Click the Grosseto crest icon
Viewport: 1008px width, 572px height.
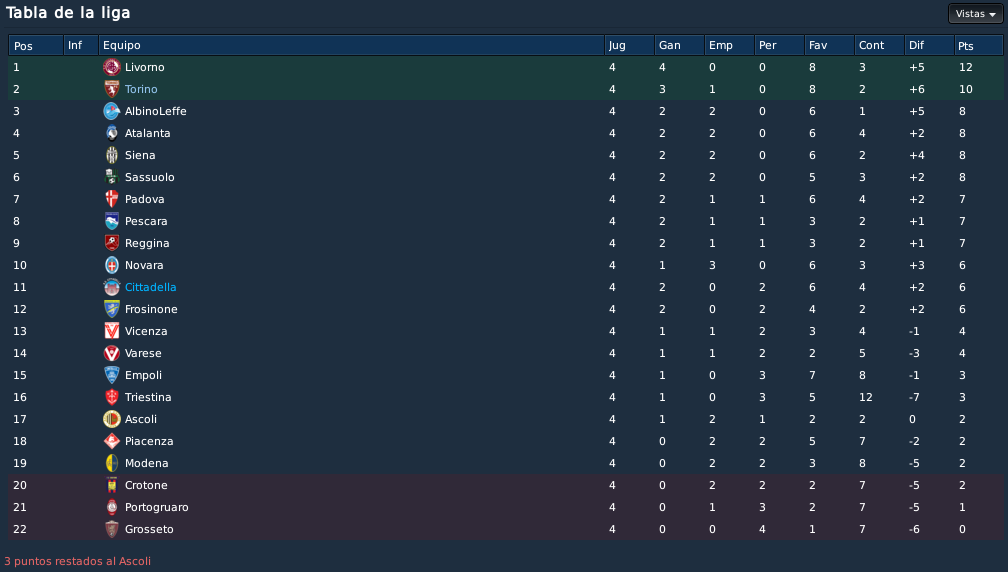[x=112, y=529]
